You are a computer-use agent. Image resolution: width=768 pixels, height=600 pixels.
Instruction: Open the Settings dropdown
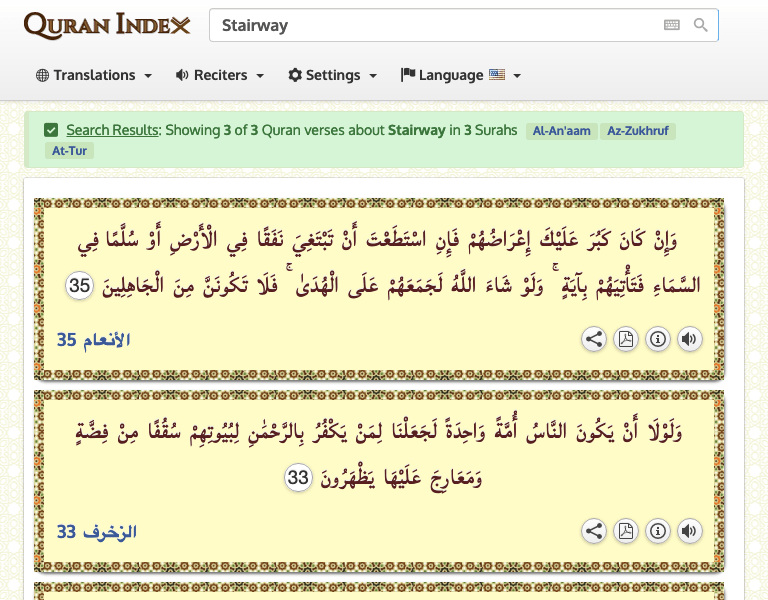[x=333, y=75]
